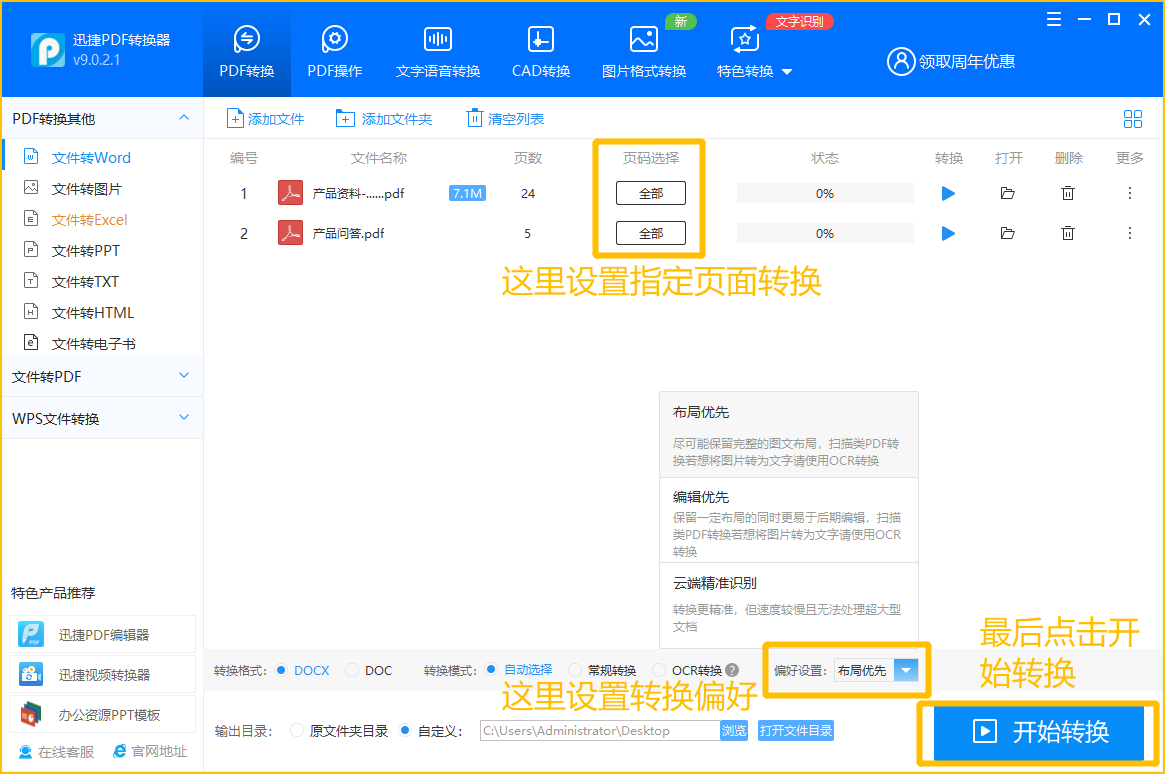Image resolution: width=1165 pixels, height=775 pixels.
Task: Open 迅捷PDF编辑器 recommended product
Action: pos(102,635)
